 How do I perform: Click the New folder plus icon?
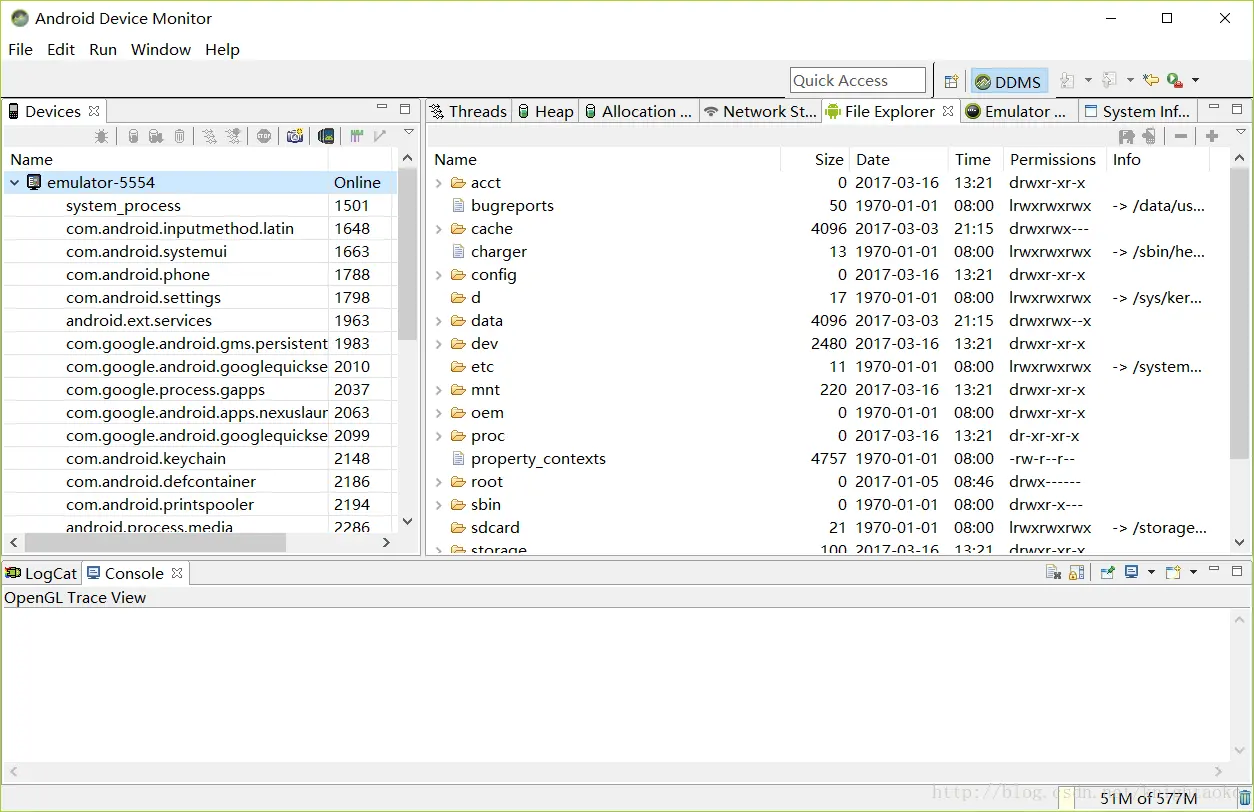pos(1212,136)
